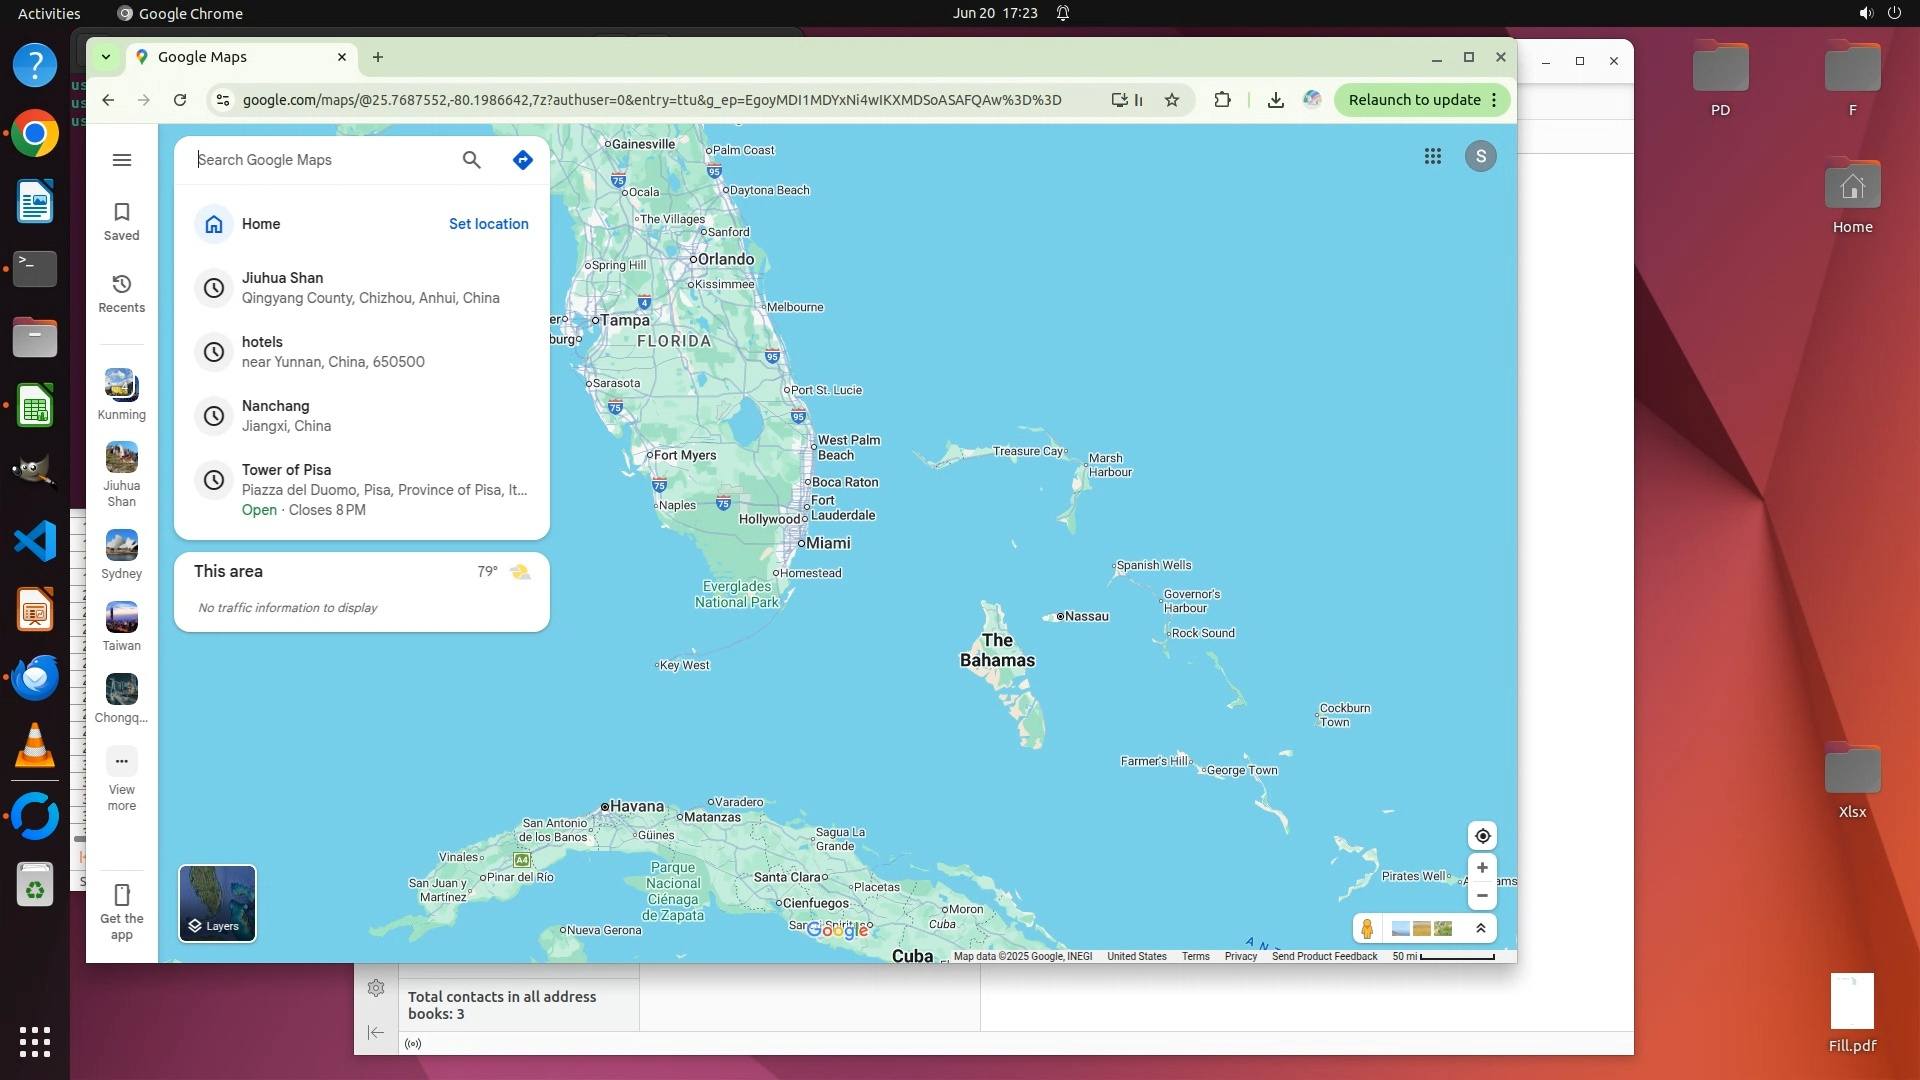Screen dimensions: 1920x1080
Task: Zoom in the map with plus button
Action: click(1482, 868)
